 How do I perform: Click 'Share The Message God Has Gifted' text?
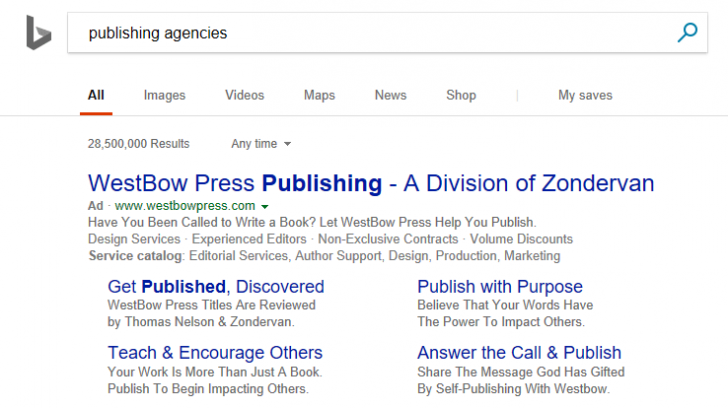pyautogui.click(x=521, y=372)
